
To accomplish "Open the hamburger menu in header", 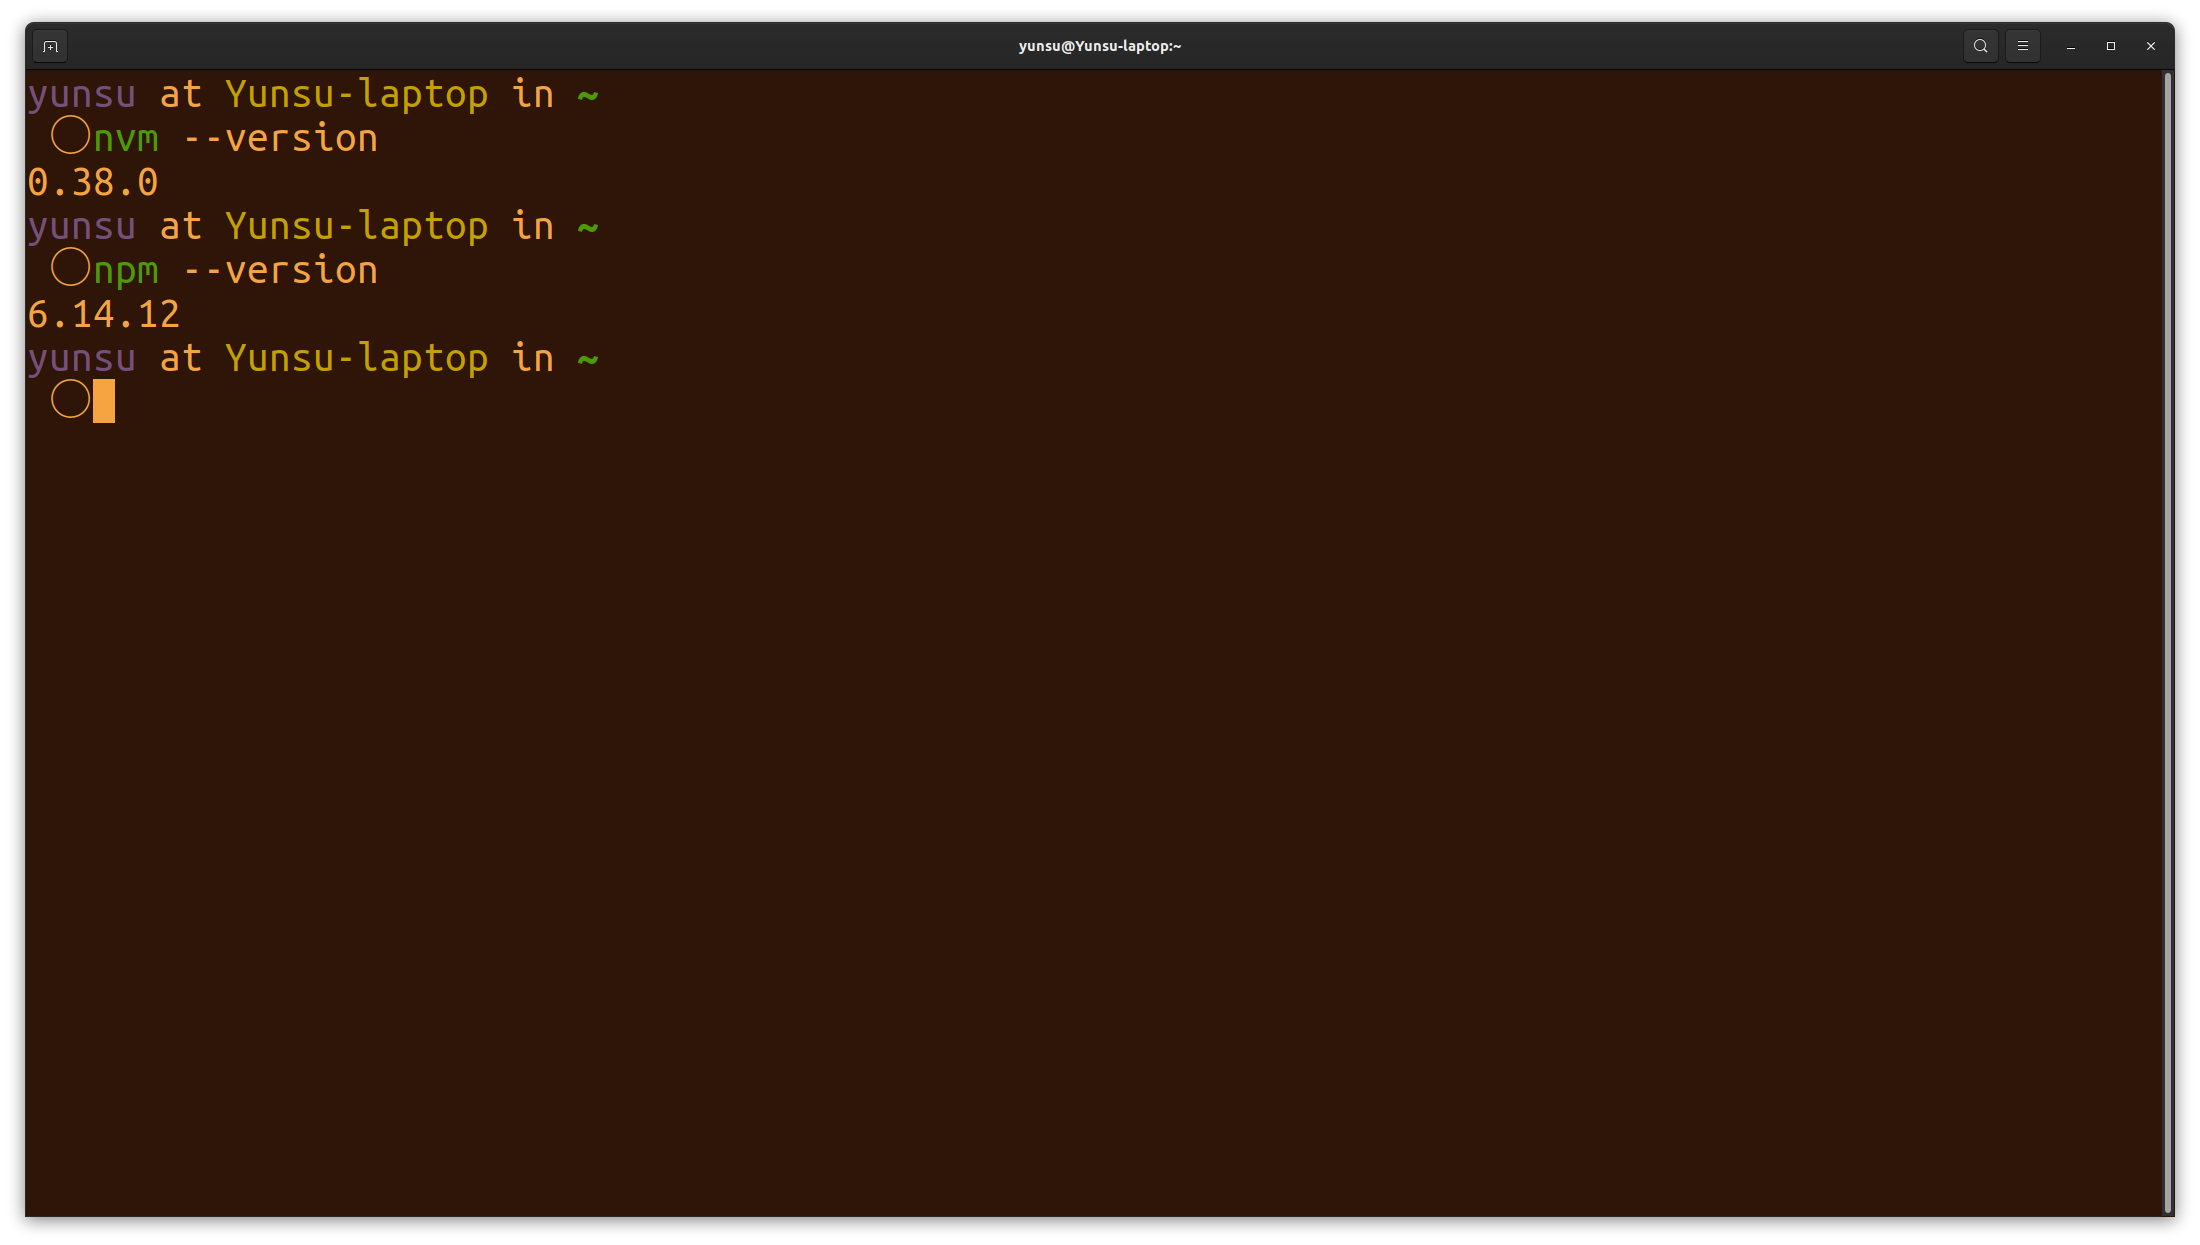I will (2022, 46).
